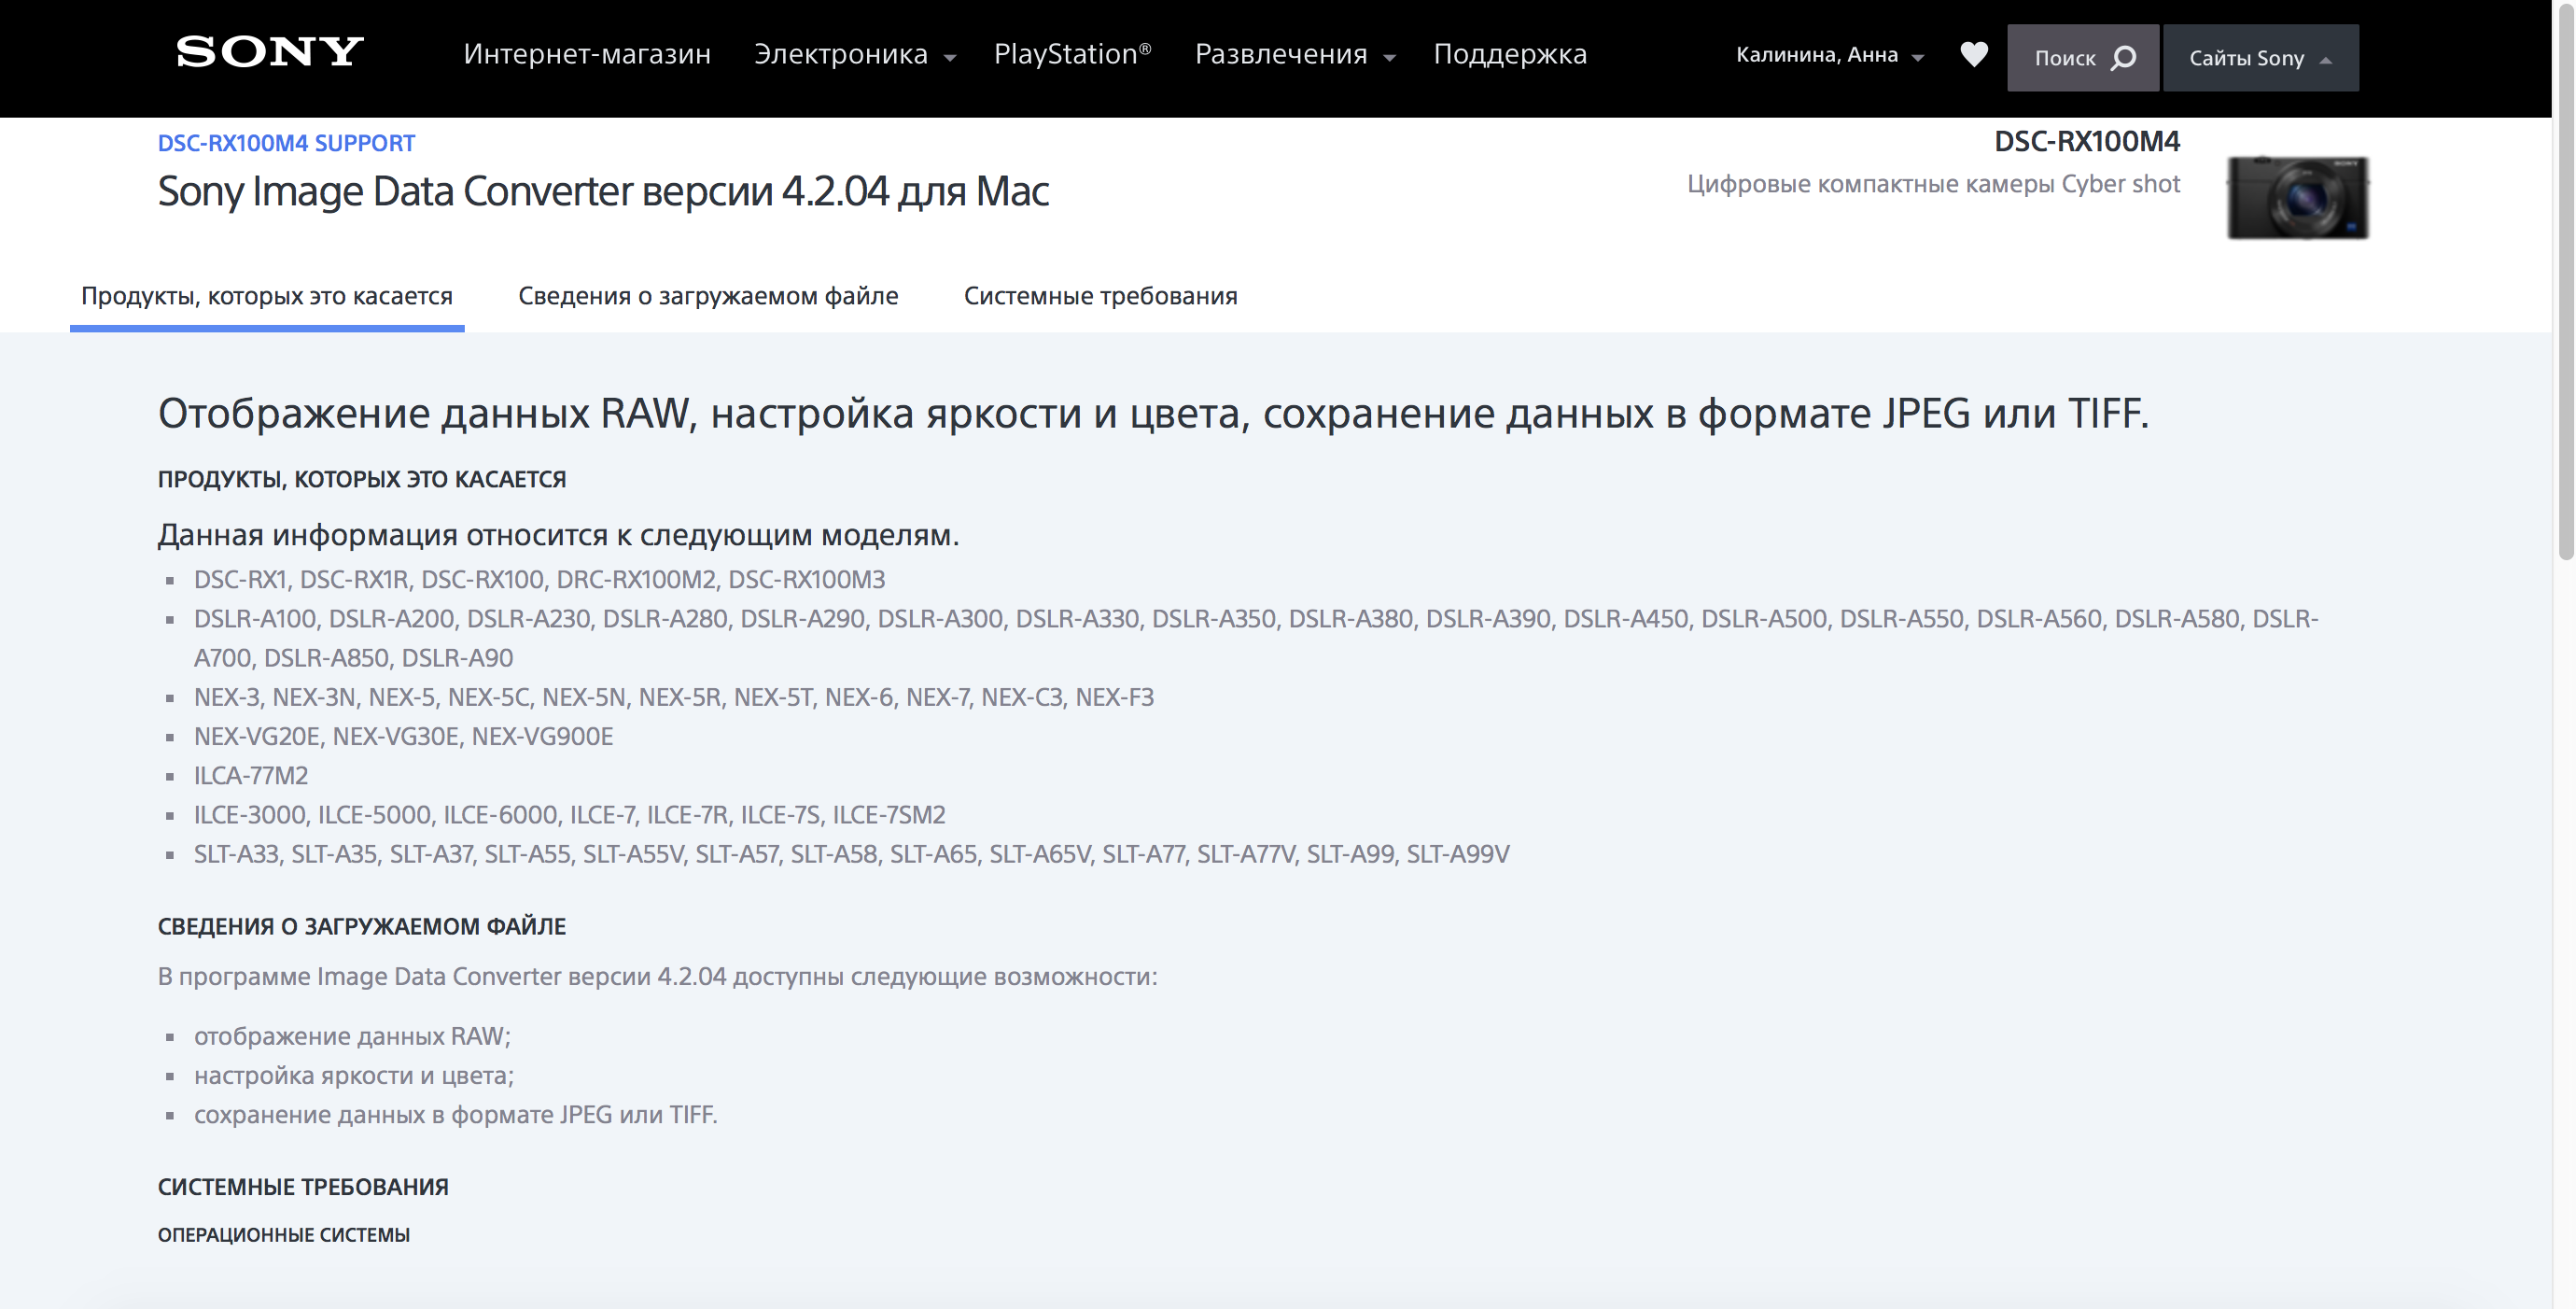Screen dimensions: 2576x1309
Task: Switch to the Сведения о загружаемом файле tab
Action: tap(708, 295)
